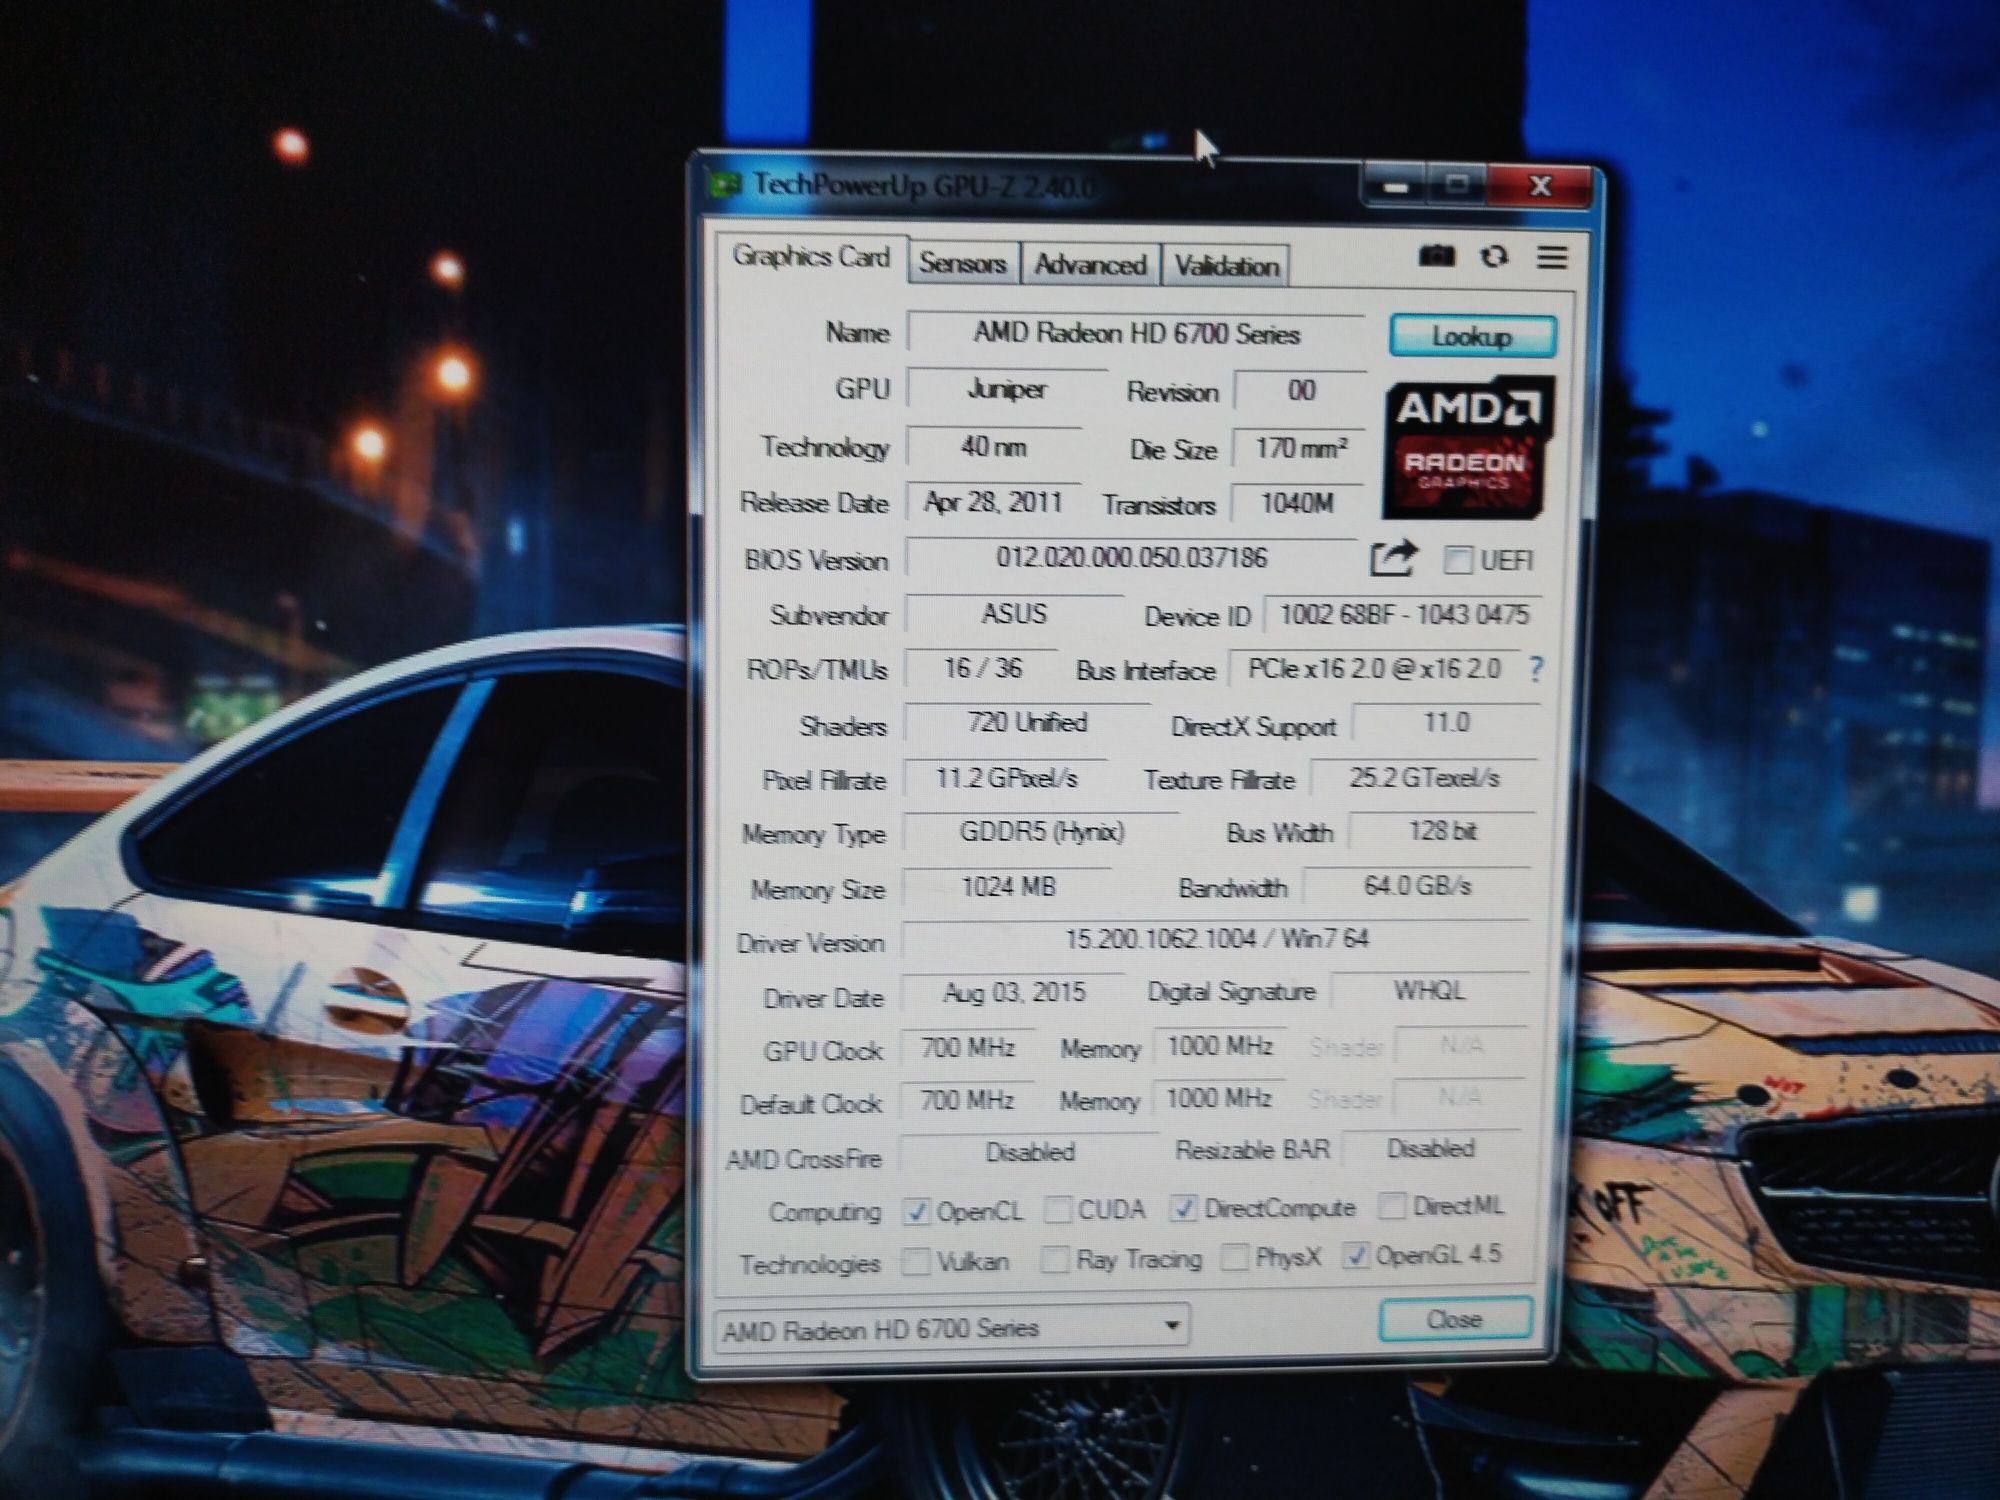
Task: Take a GPU-Z screenshot via camera icon
Action: (x=1436, y=256)
